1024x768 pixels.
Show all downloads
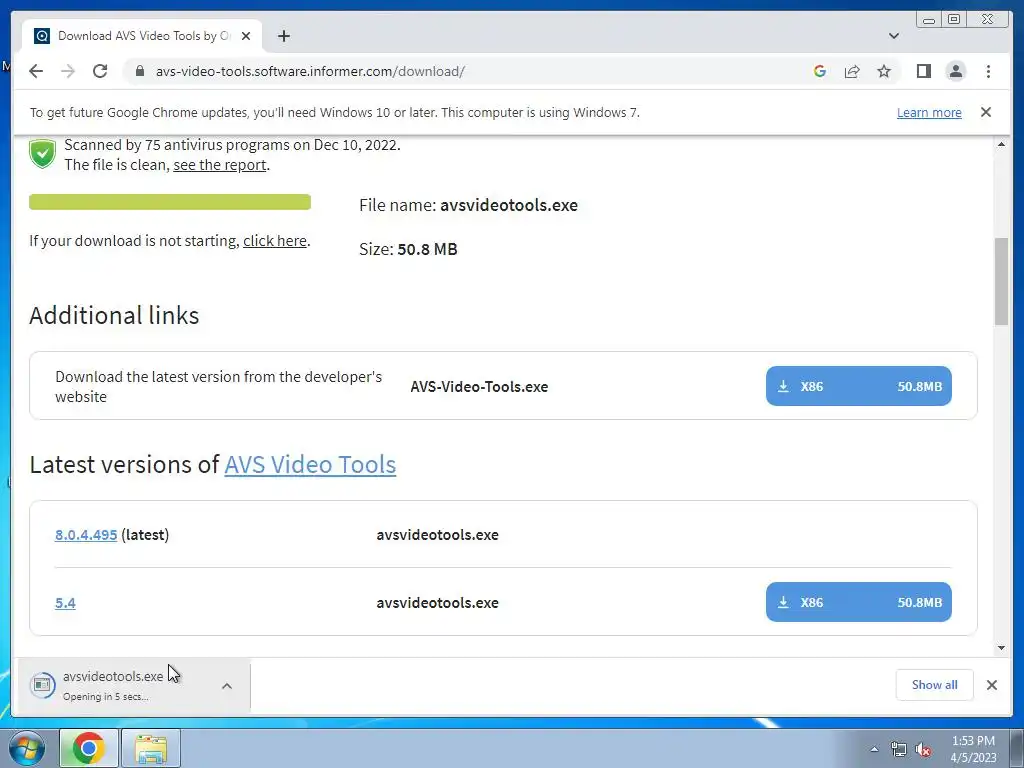(x=934, y=684)
